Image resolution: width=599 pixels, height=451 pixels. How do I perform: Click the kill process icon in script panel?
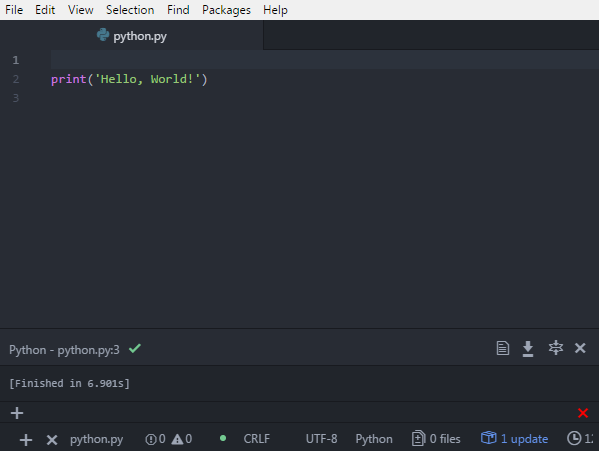click(x=555, y=348)
